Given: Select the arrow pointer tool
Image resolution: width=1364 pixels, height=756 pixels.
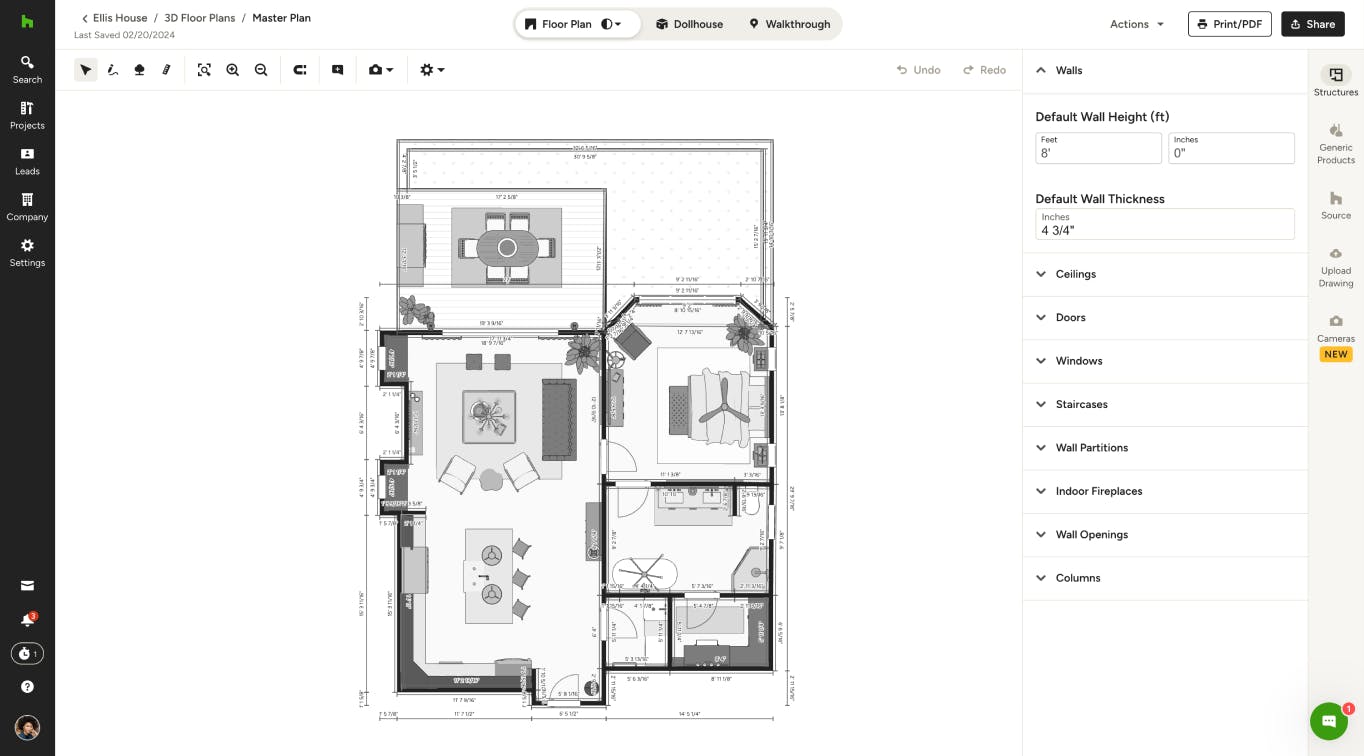Looking at the screenshot, I should (x=86, y=70).
